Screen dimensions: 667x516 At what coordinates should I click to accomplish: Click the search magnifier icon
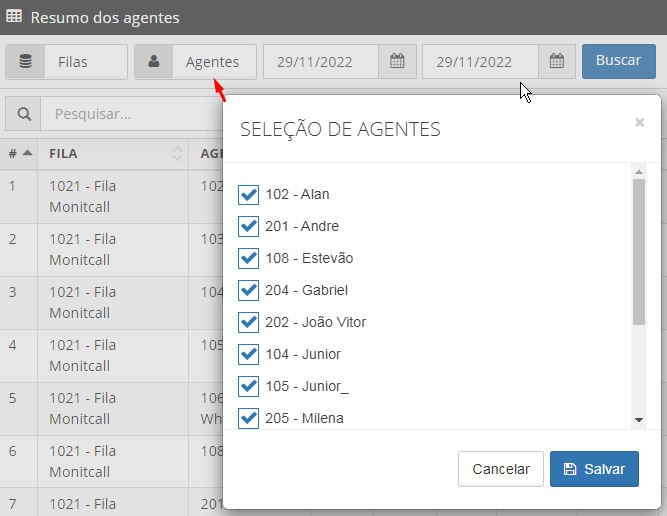(24, 114)
